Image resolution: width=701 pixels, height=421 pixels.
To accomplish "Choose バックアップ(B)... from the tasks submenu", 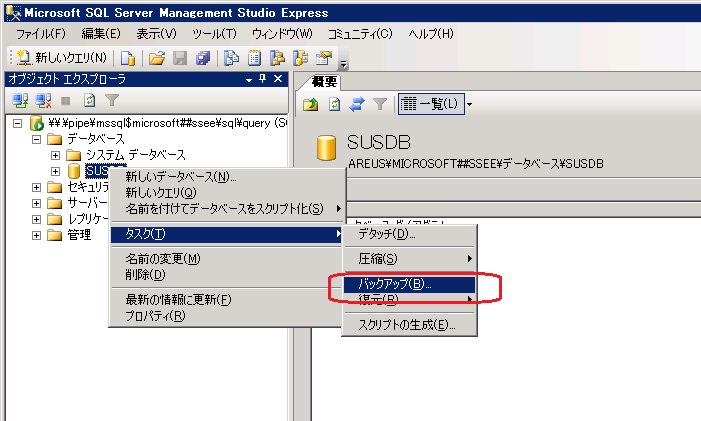I will tap(409, 284).
